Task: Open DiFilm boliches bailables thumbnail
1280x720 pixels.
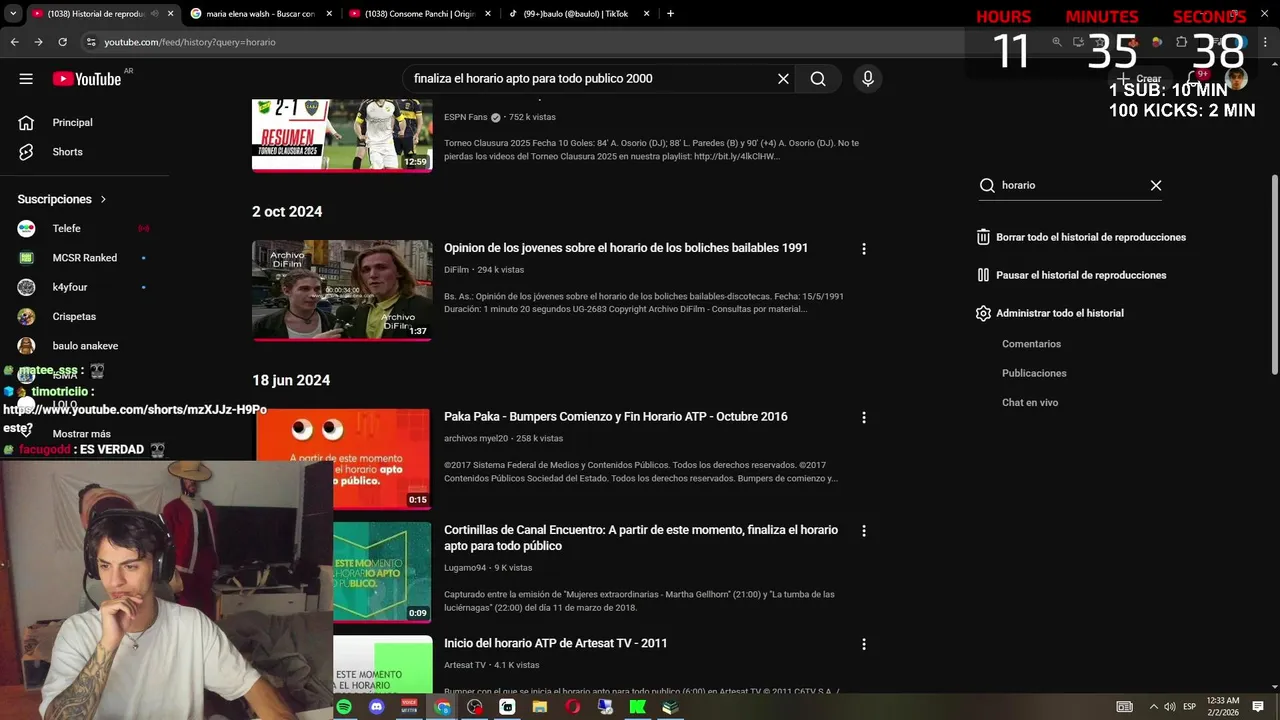Action: click(342, 290)
